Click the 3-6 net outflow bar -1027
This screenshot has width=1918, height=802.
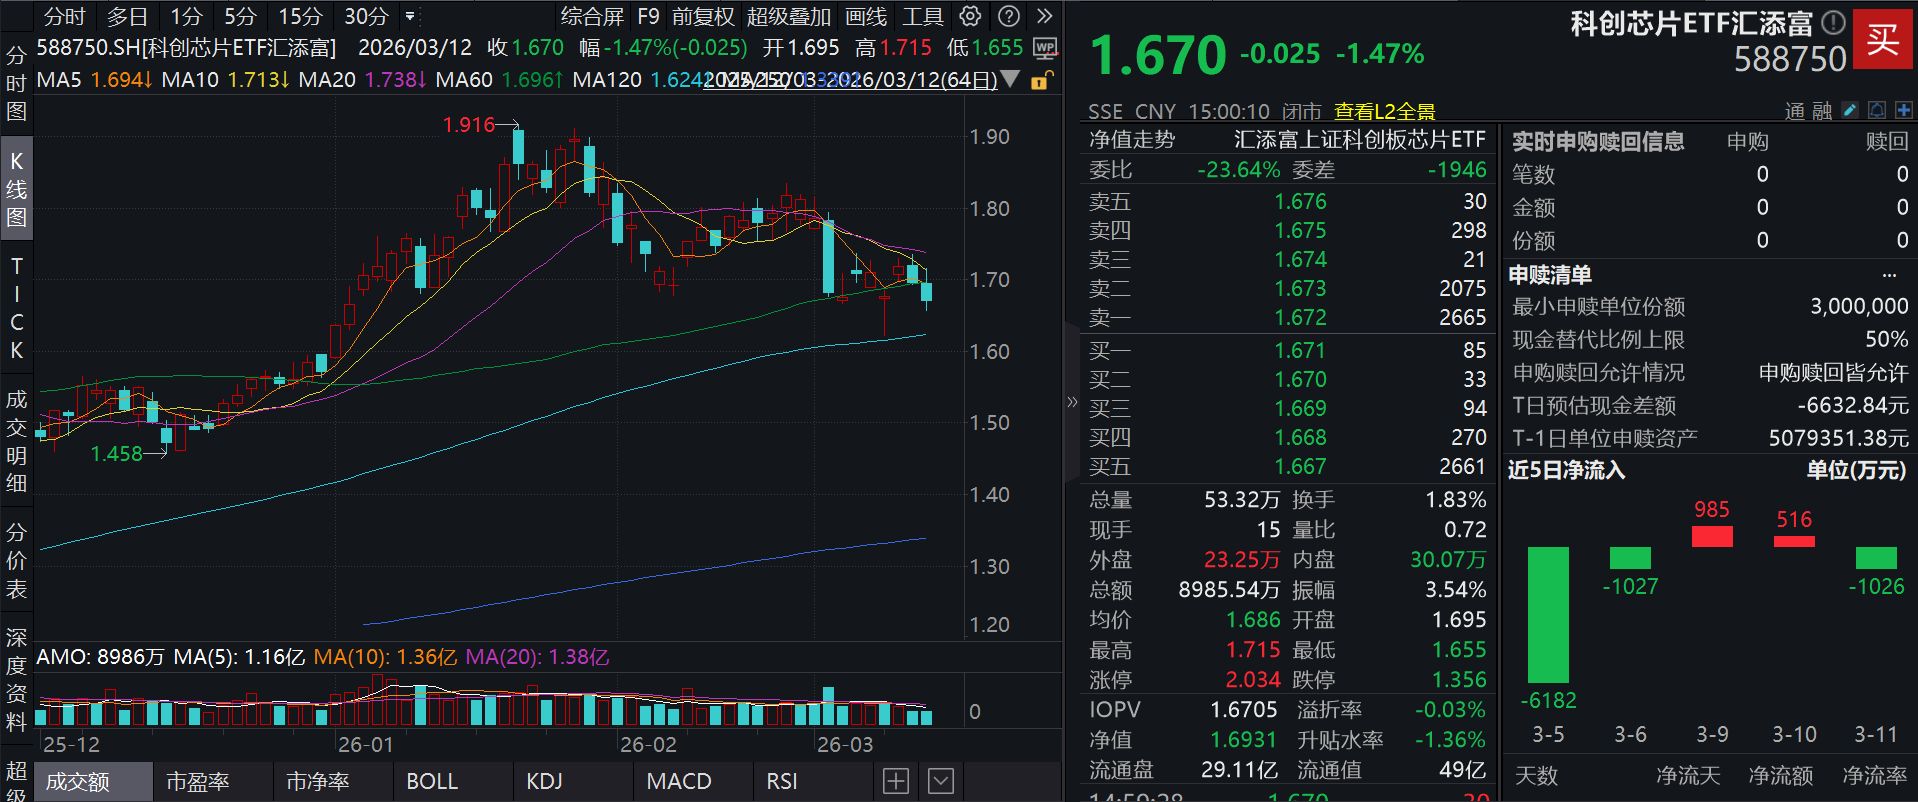(1630, 558)
